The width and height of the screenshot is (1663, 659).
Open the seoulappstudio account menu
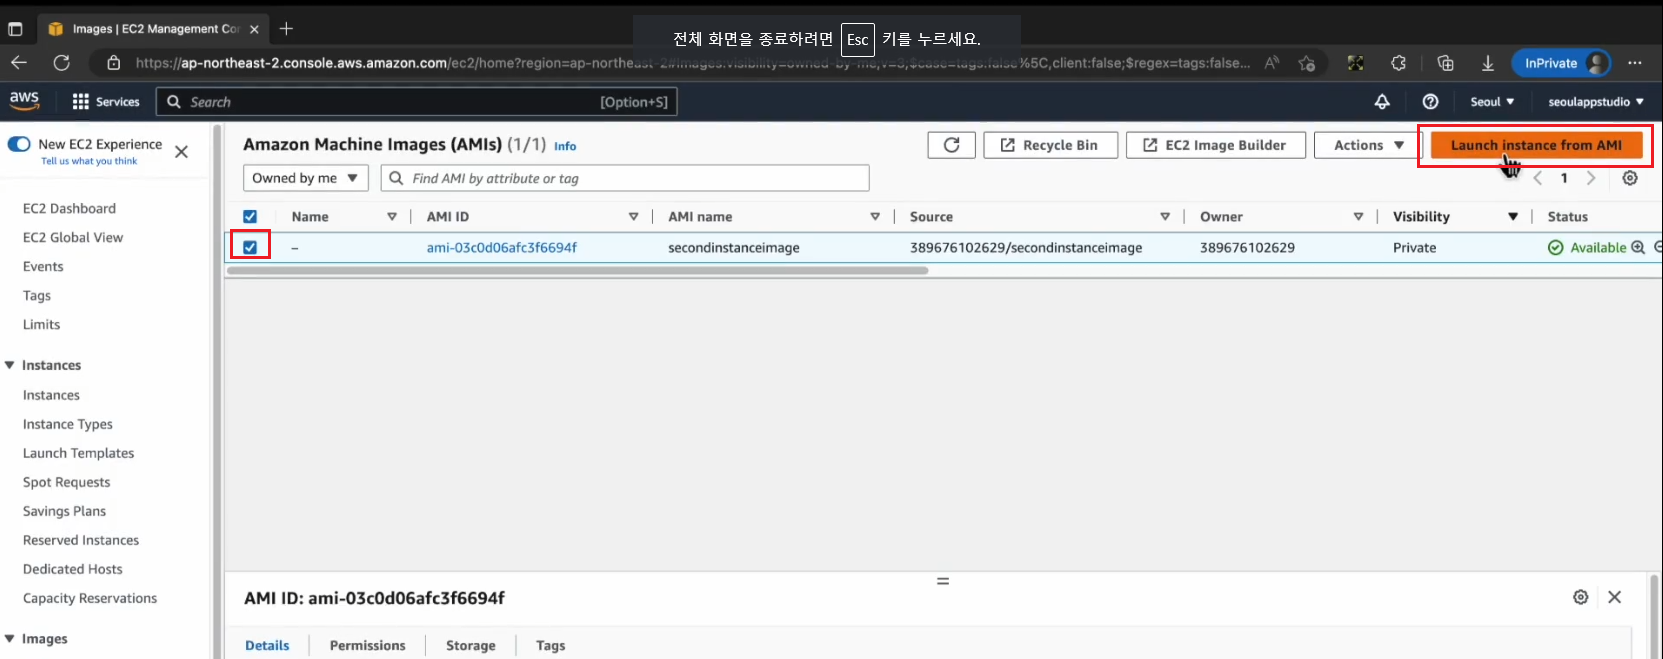pos(1596,102)
